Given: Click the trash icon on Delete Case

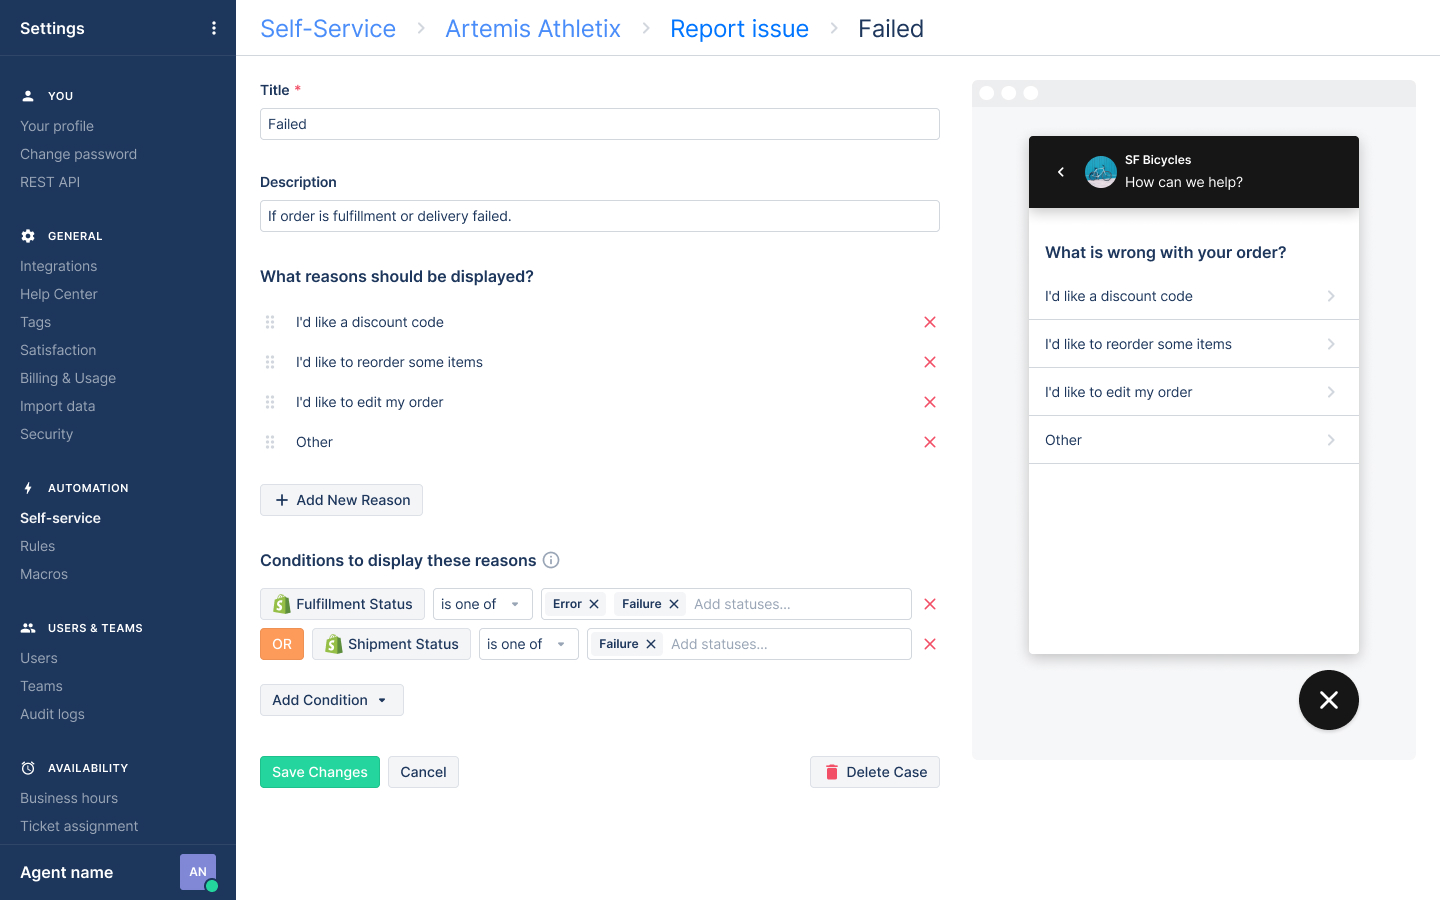Looking at the screenshot, I should [832, 772].
